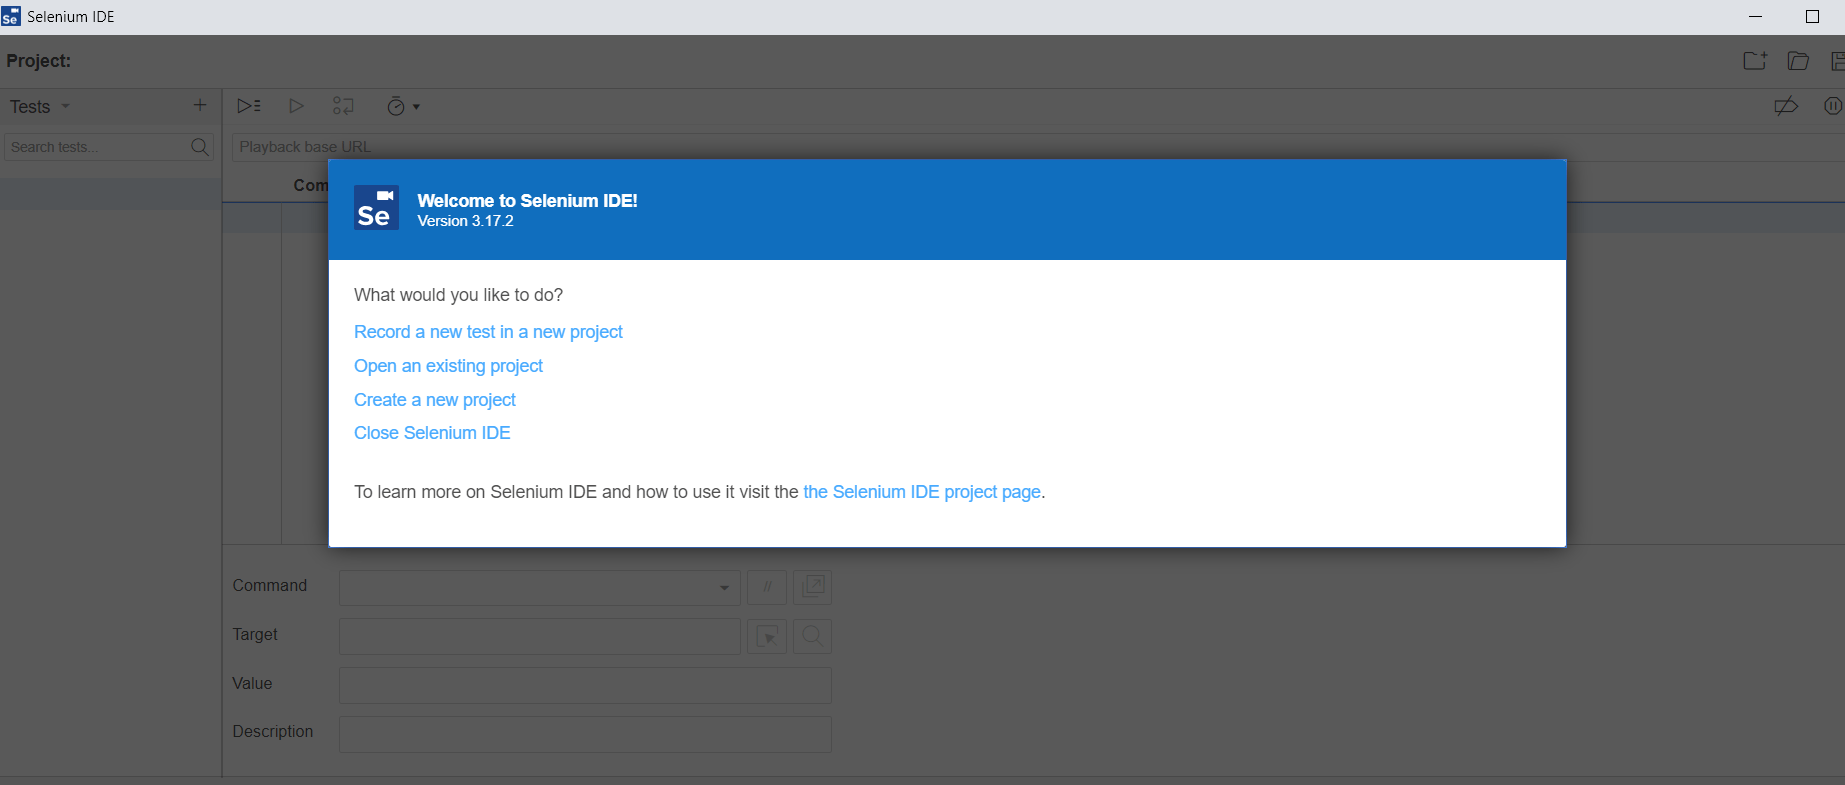Visit the Selenium IDE project page link
The height and width of the screenshot is (785, 1845).
tap(922, 492)
